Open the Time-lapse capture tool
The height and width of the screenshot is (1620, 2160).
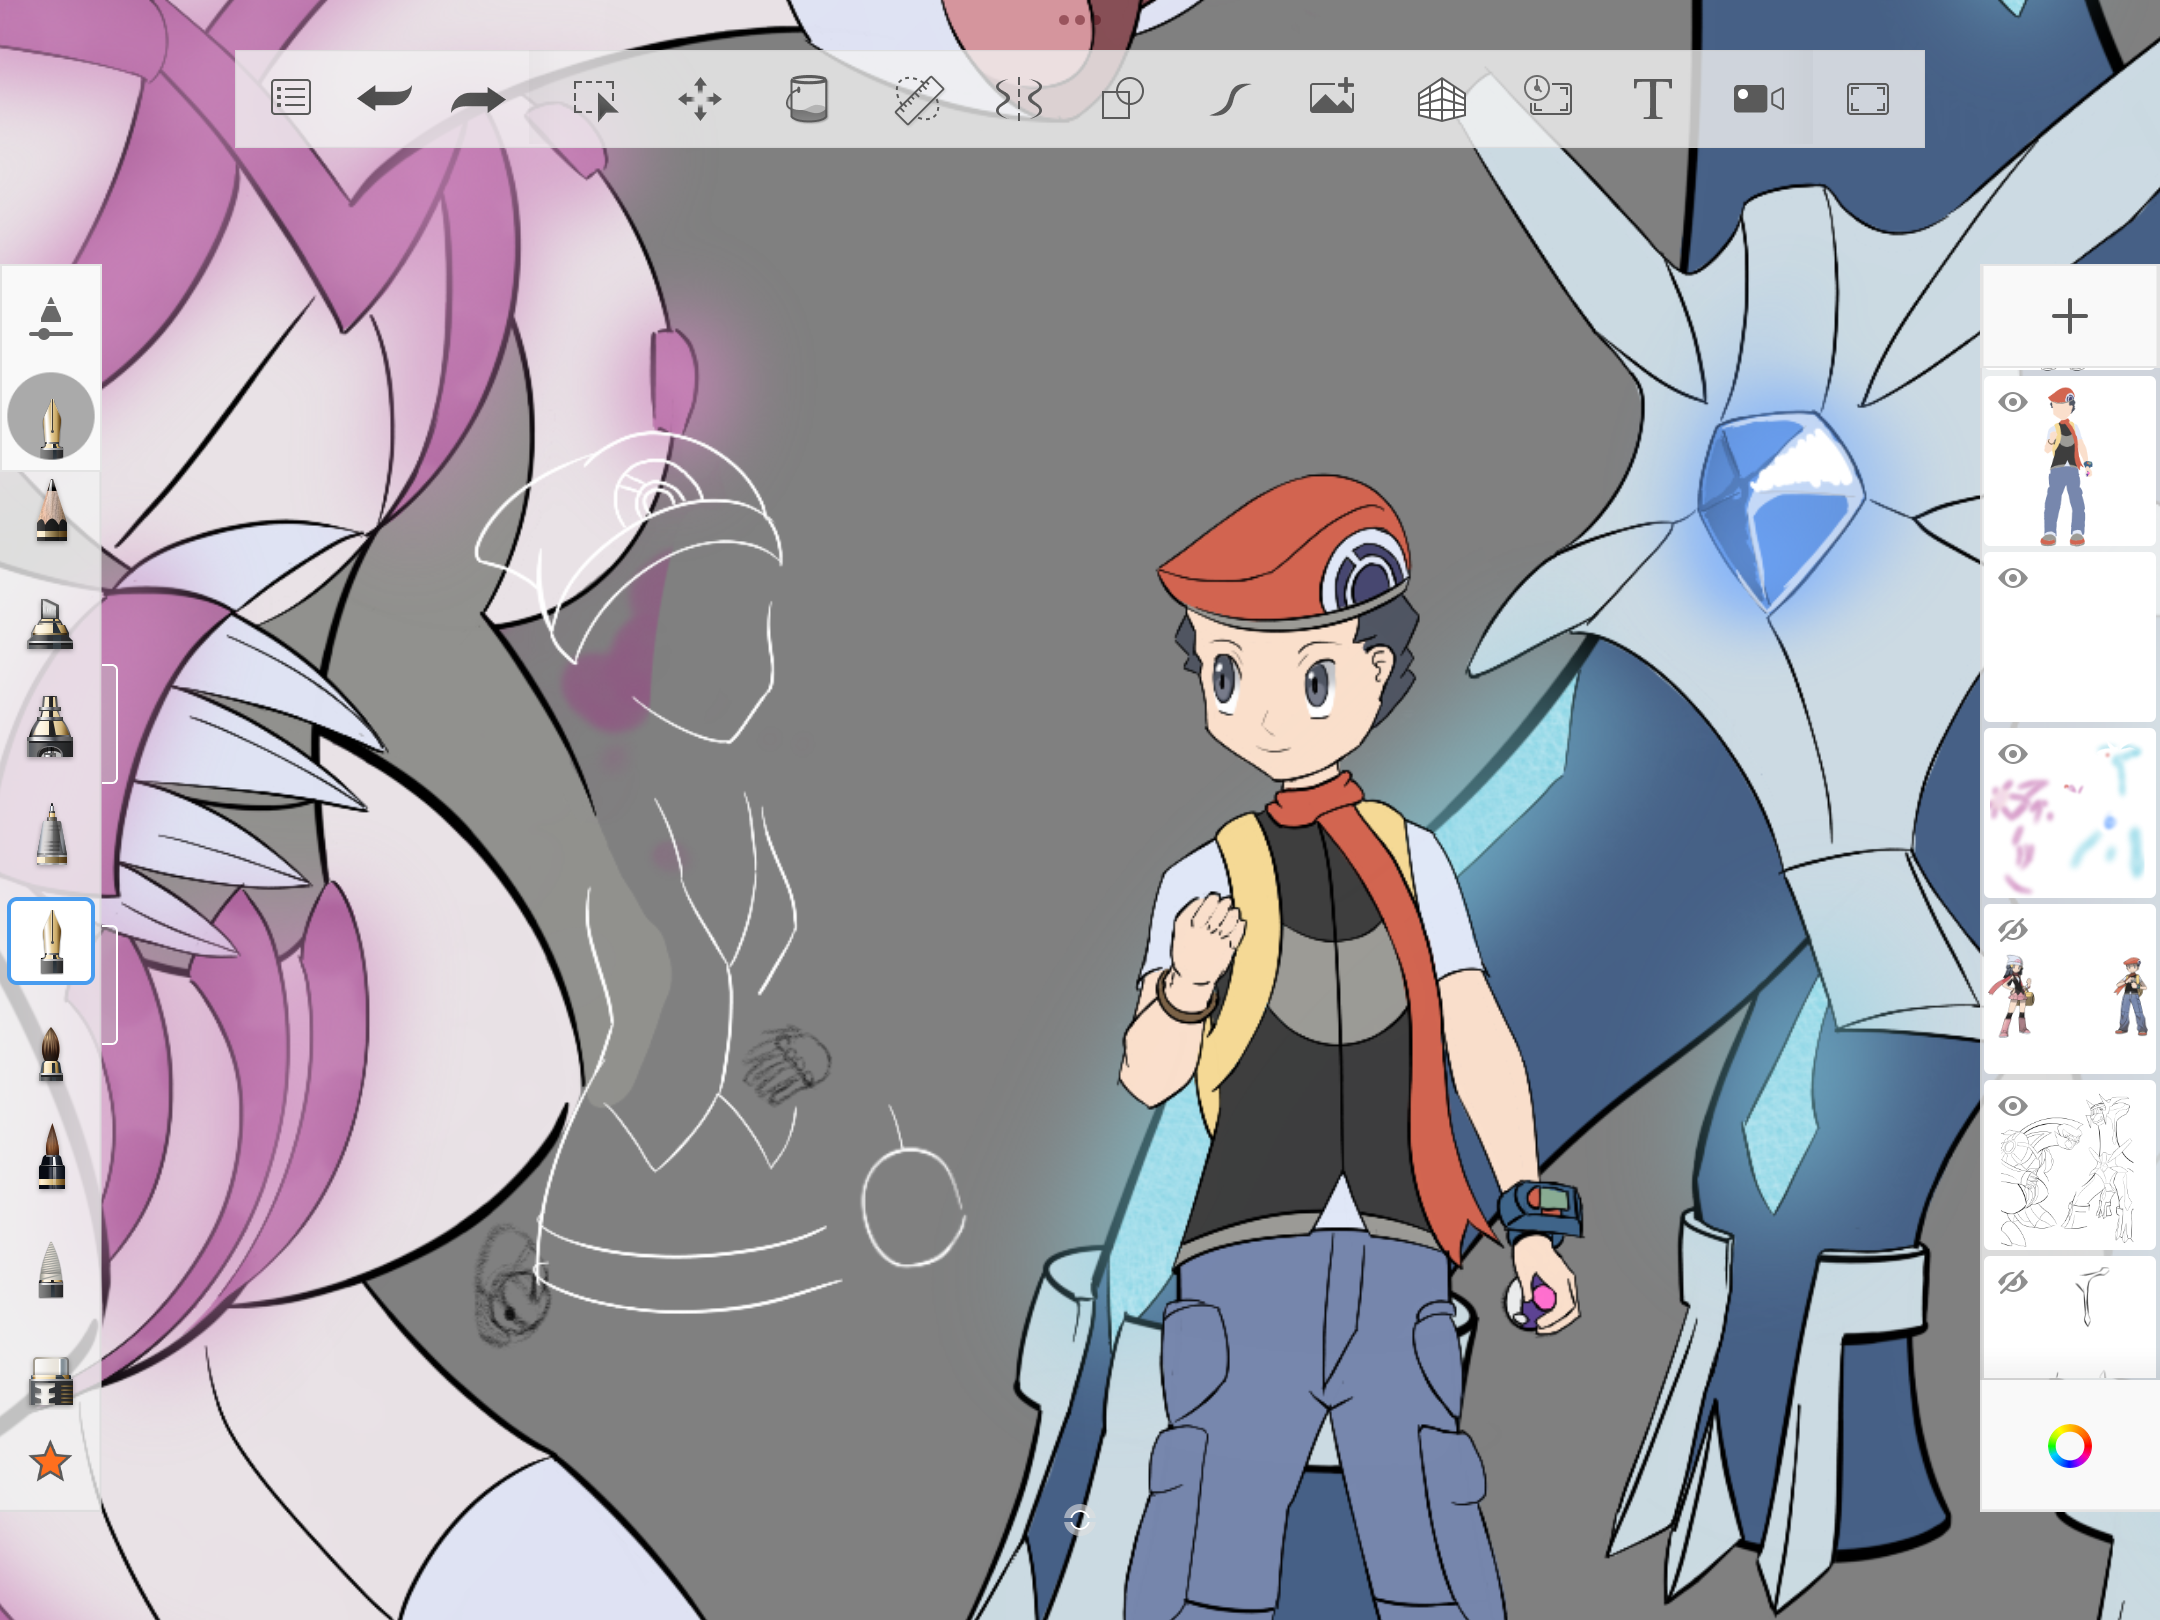pos(1548,97)
